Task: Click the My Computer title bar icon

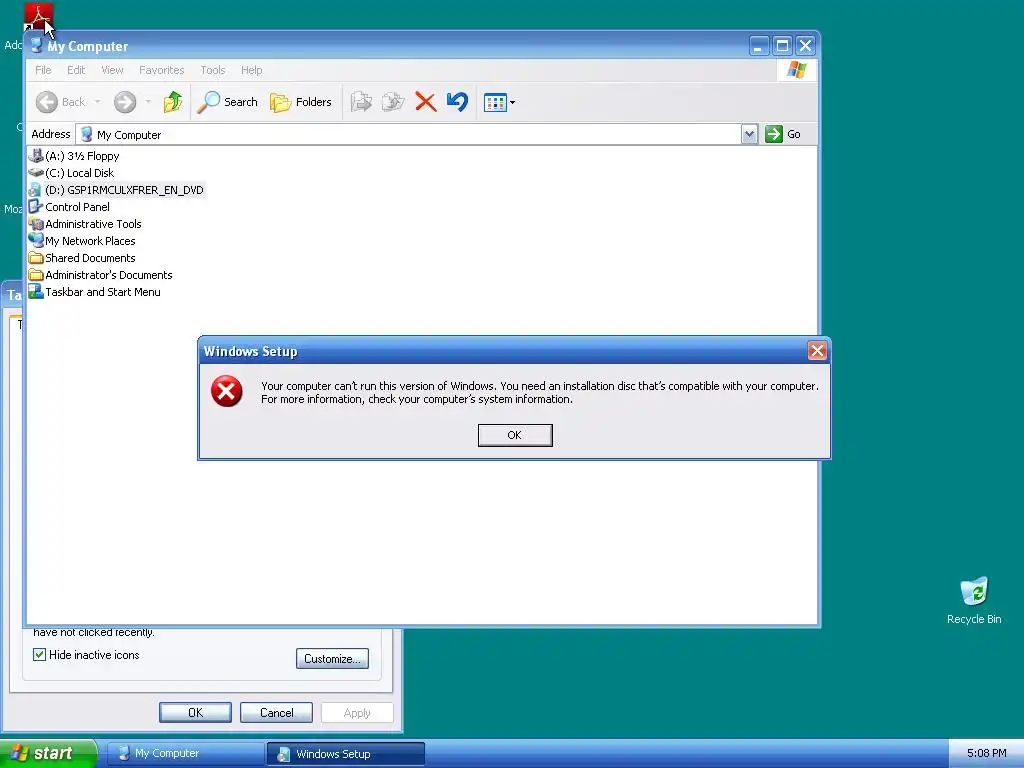Action: click(x=37, y=45)
